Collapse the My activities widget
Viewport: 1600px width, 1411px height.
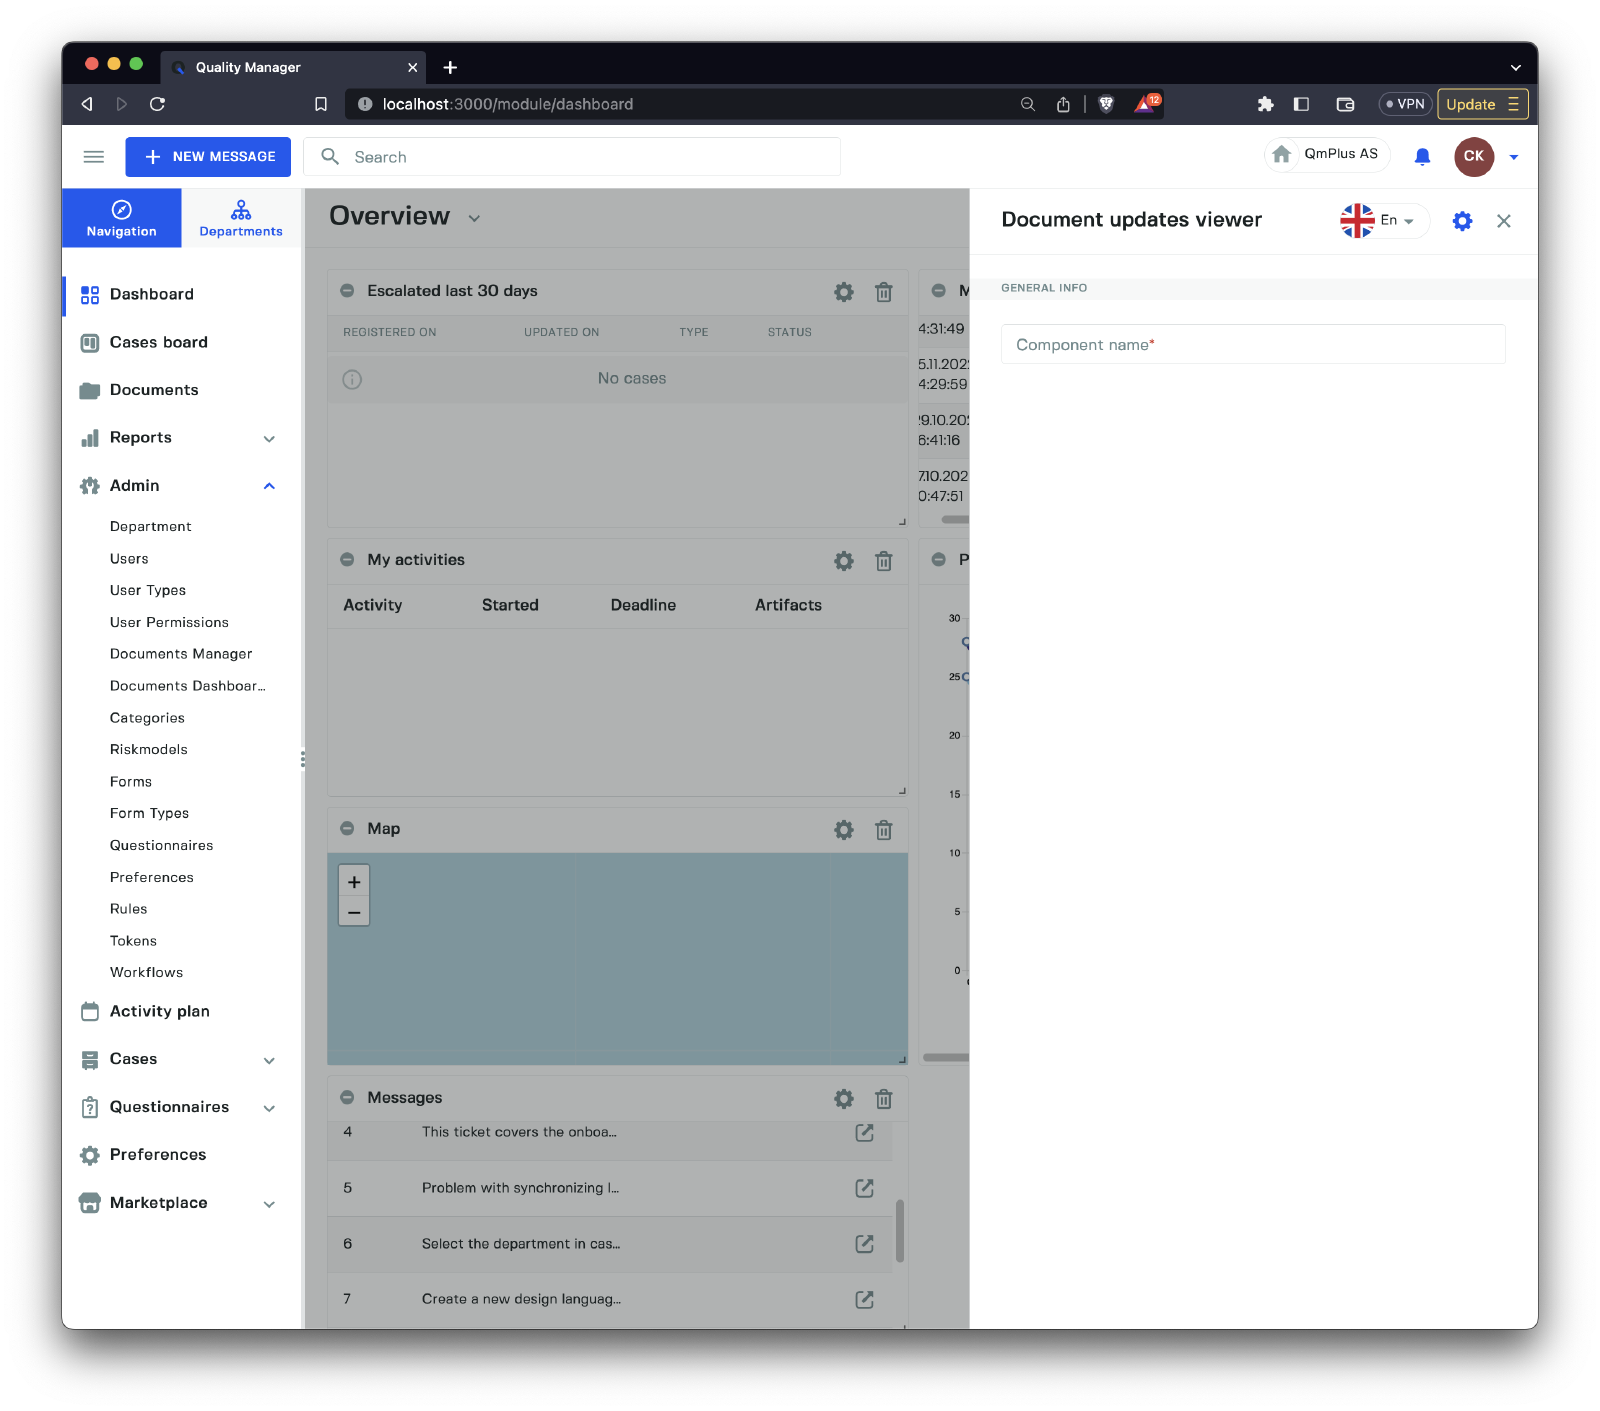coord(347,560)
